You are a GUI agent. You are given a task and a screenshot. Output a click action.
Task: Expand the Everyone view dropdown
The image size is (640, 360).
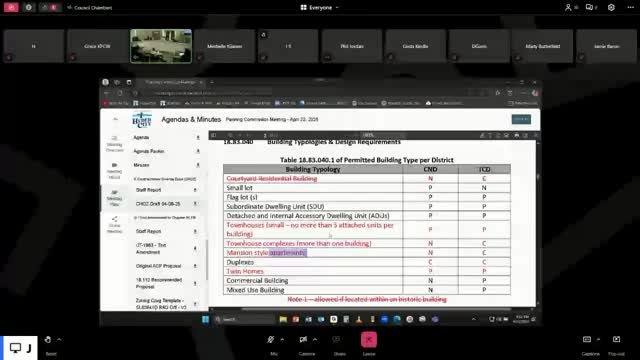tap(320, 7)
